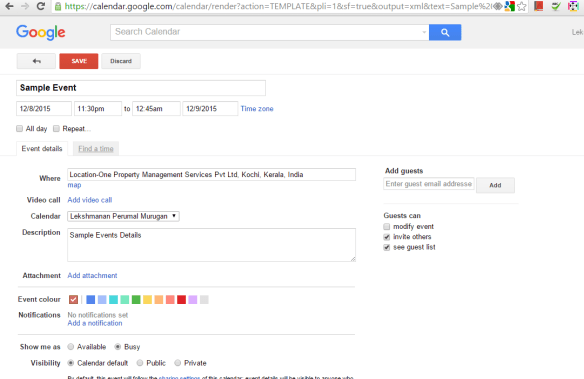Click Add video call link

pos(90,200)
